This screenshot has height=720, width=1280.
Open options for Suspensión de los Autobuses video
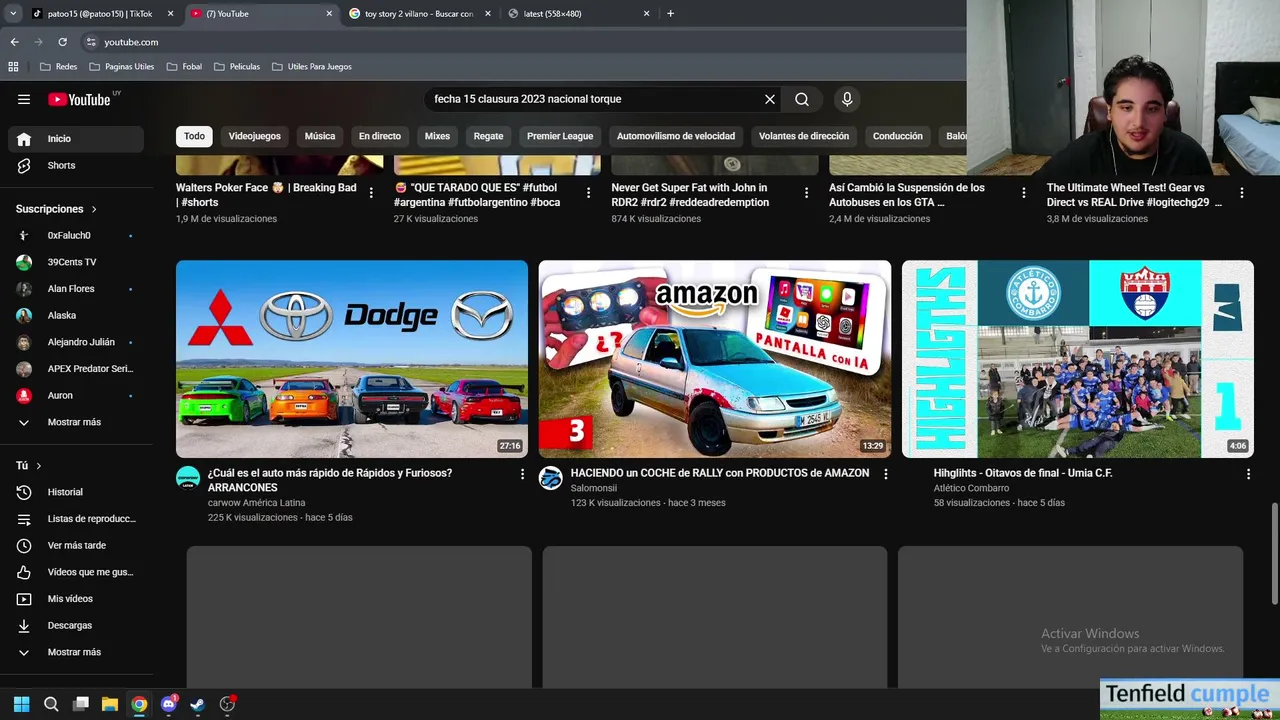tap(1024, 193)
